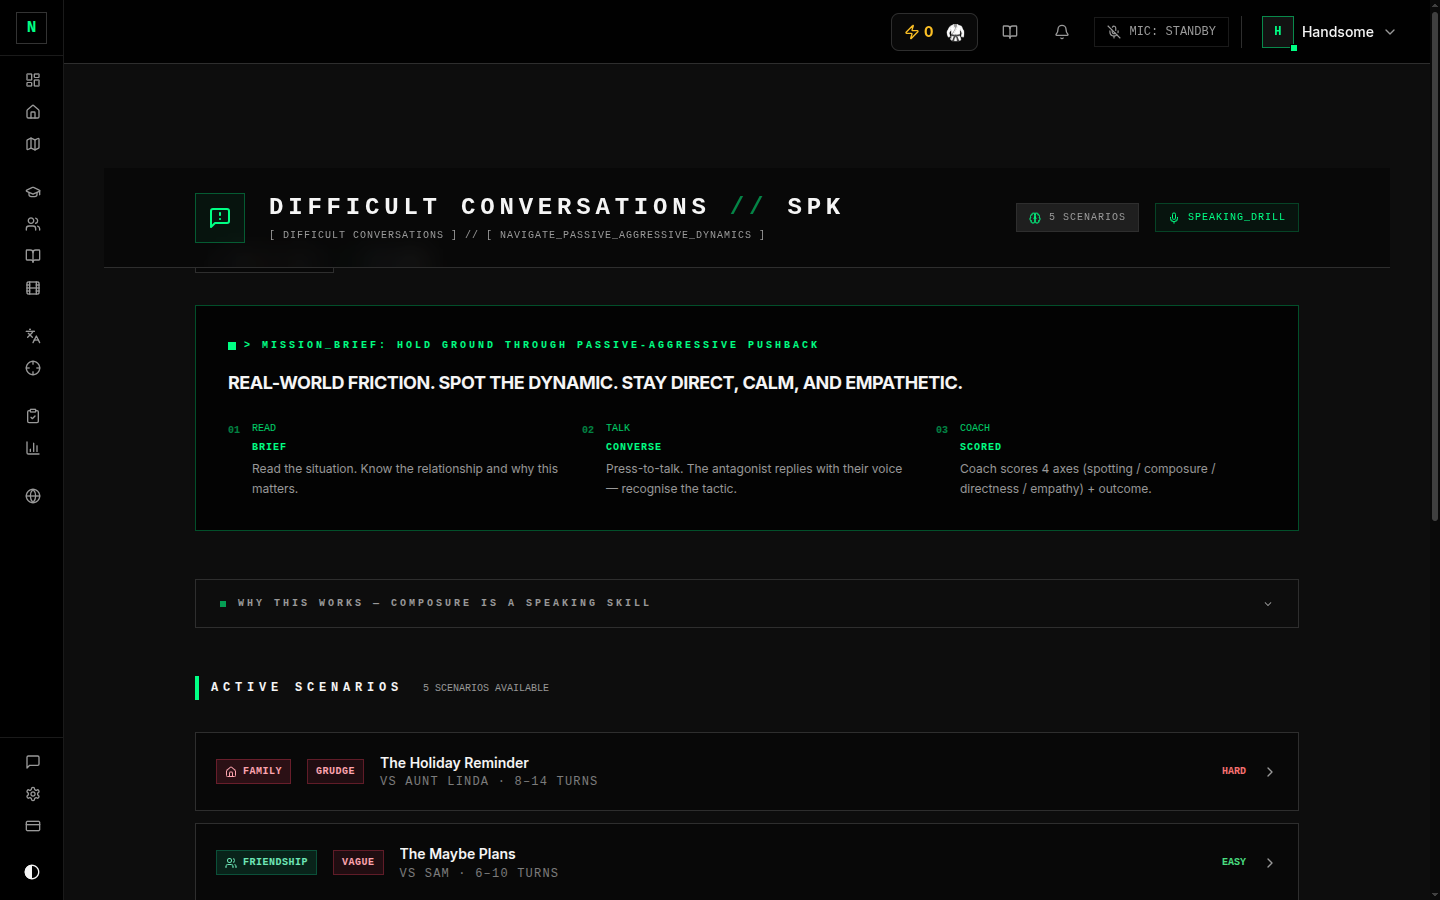Click the Maybe Plans row chevron

pyautogui.click(x=1270, y=863)
